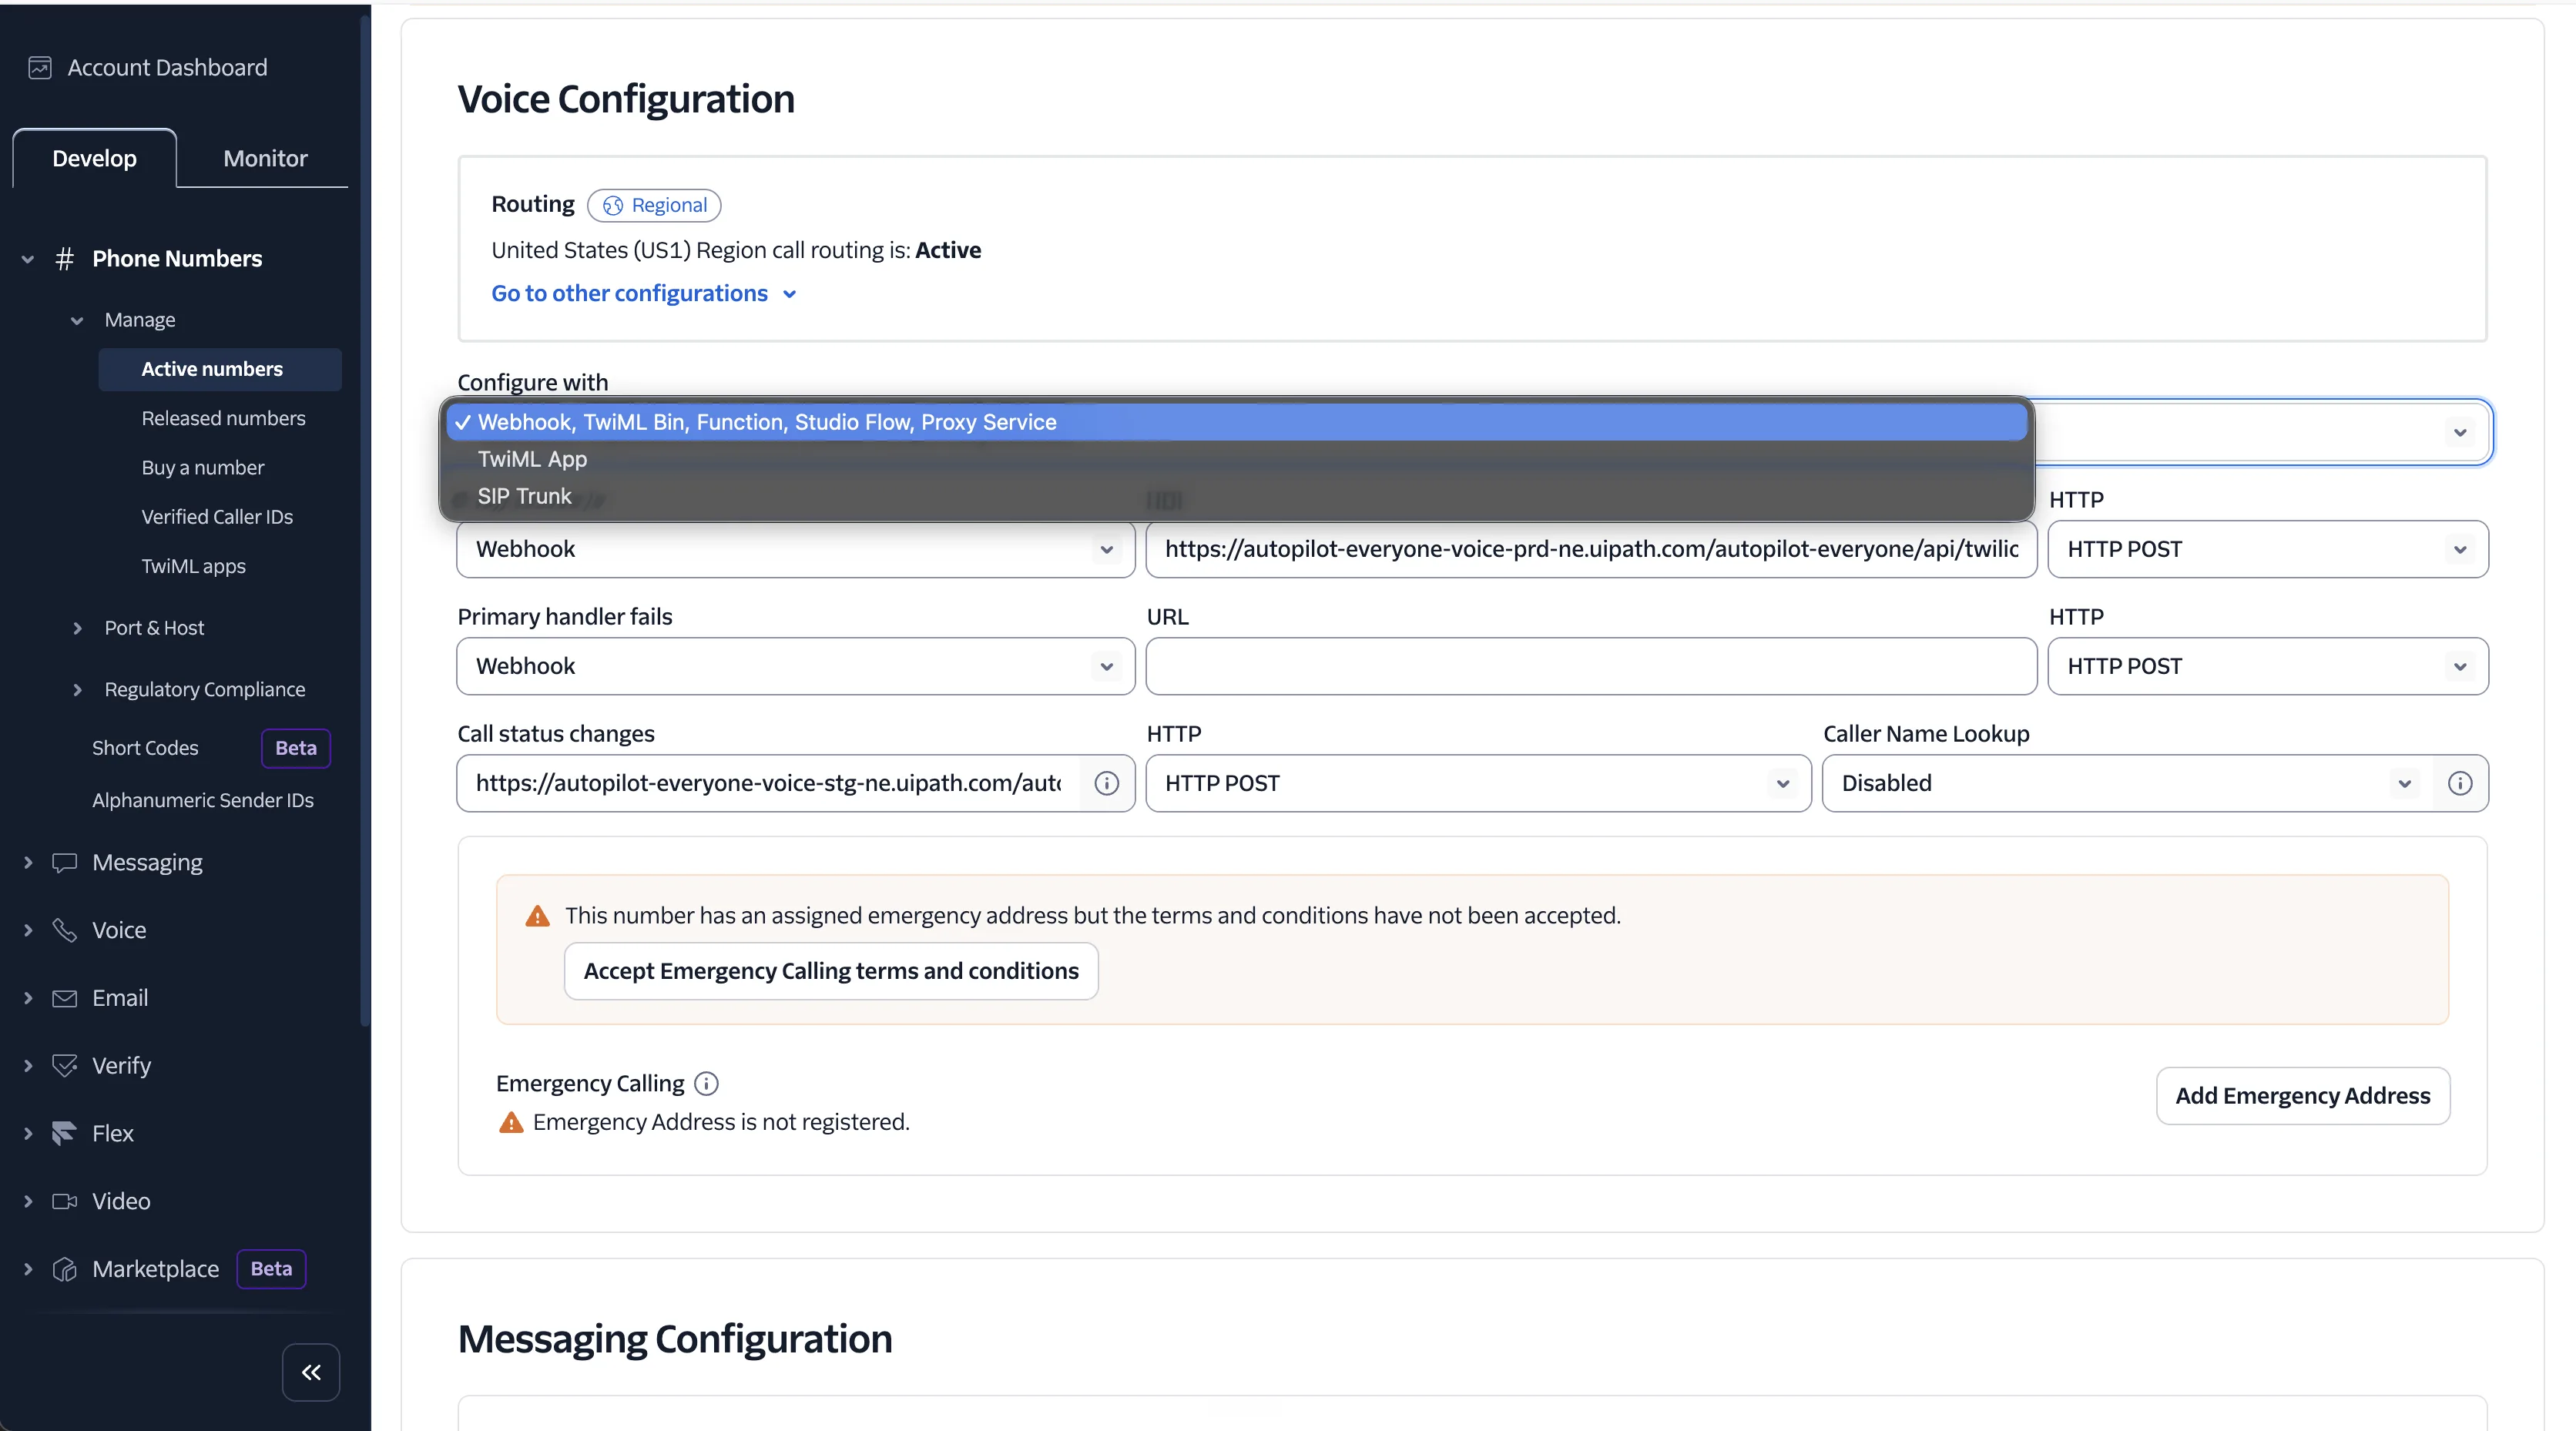
Task: Open Primary handler fails Webhook dropdown
Action: click(x=796, y=666)
